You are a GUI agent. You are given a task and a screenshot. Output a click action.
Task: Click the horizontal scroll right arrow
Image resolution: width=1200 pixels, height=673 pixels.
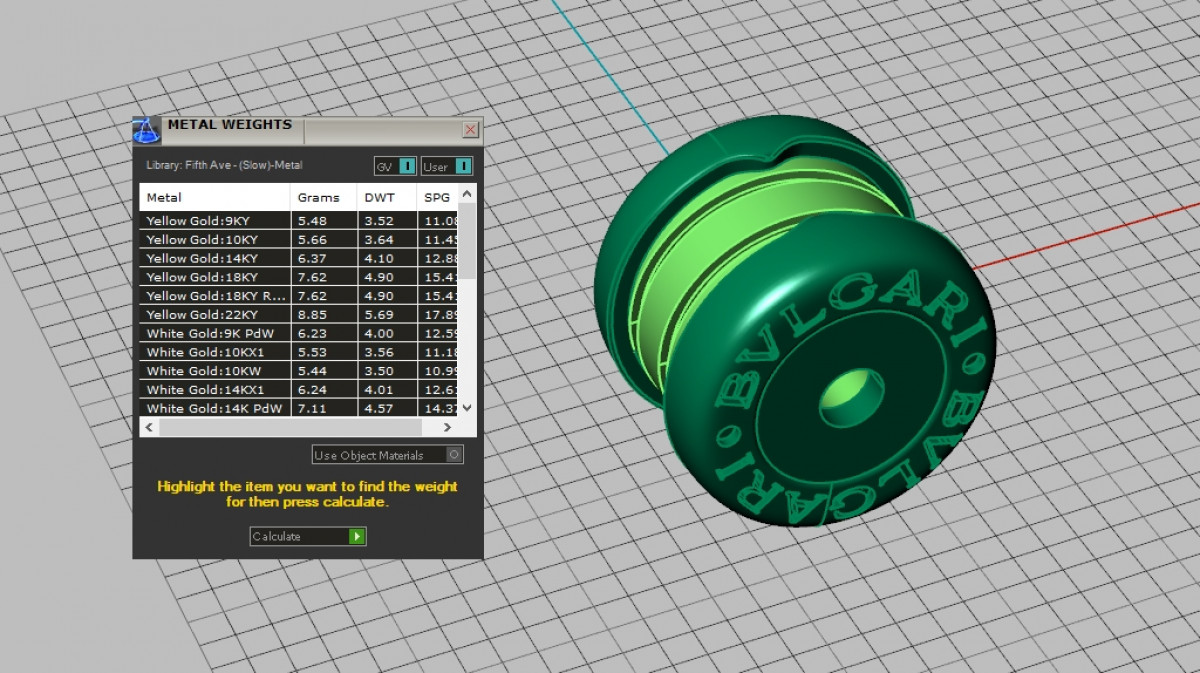coord(448,427)
